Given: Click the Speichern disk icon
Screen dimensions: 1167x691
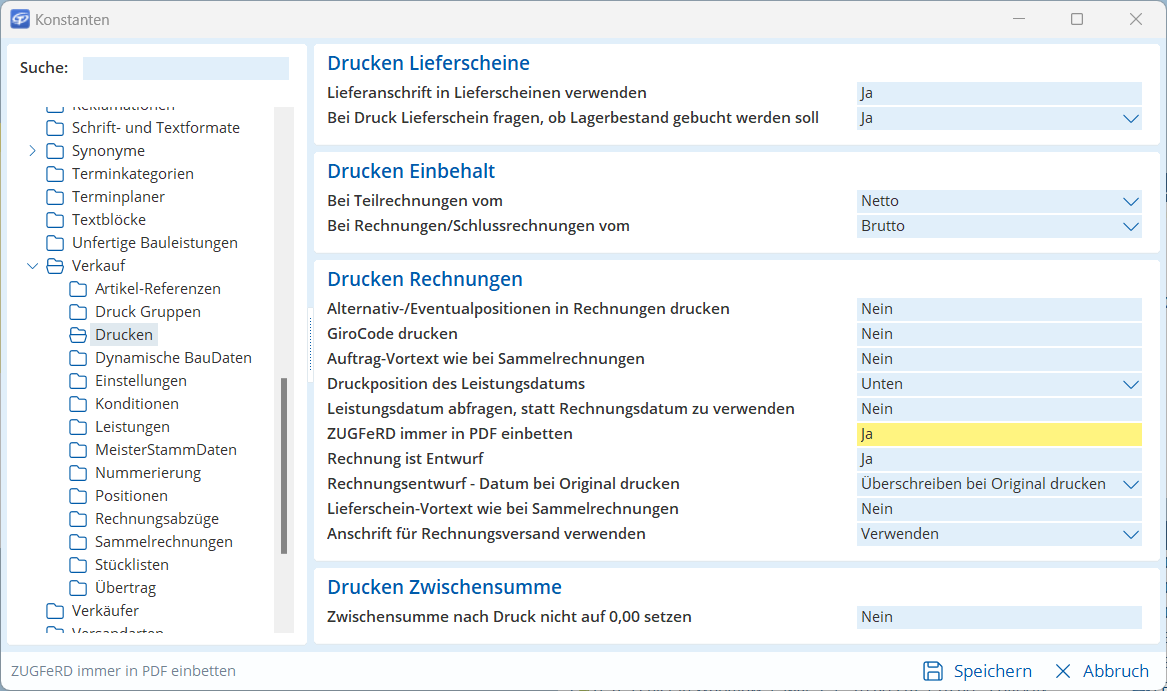Looking at the screenshot, I should (x=933, y=671).
